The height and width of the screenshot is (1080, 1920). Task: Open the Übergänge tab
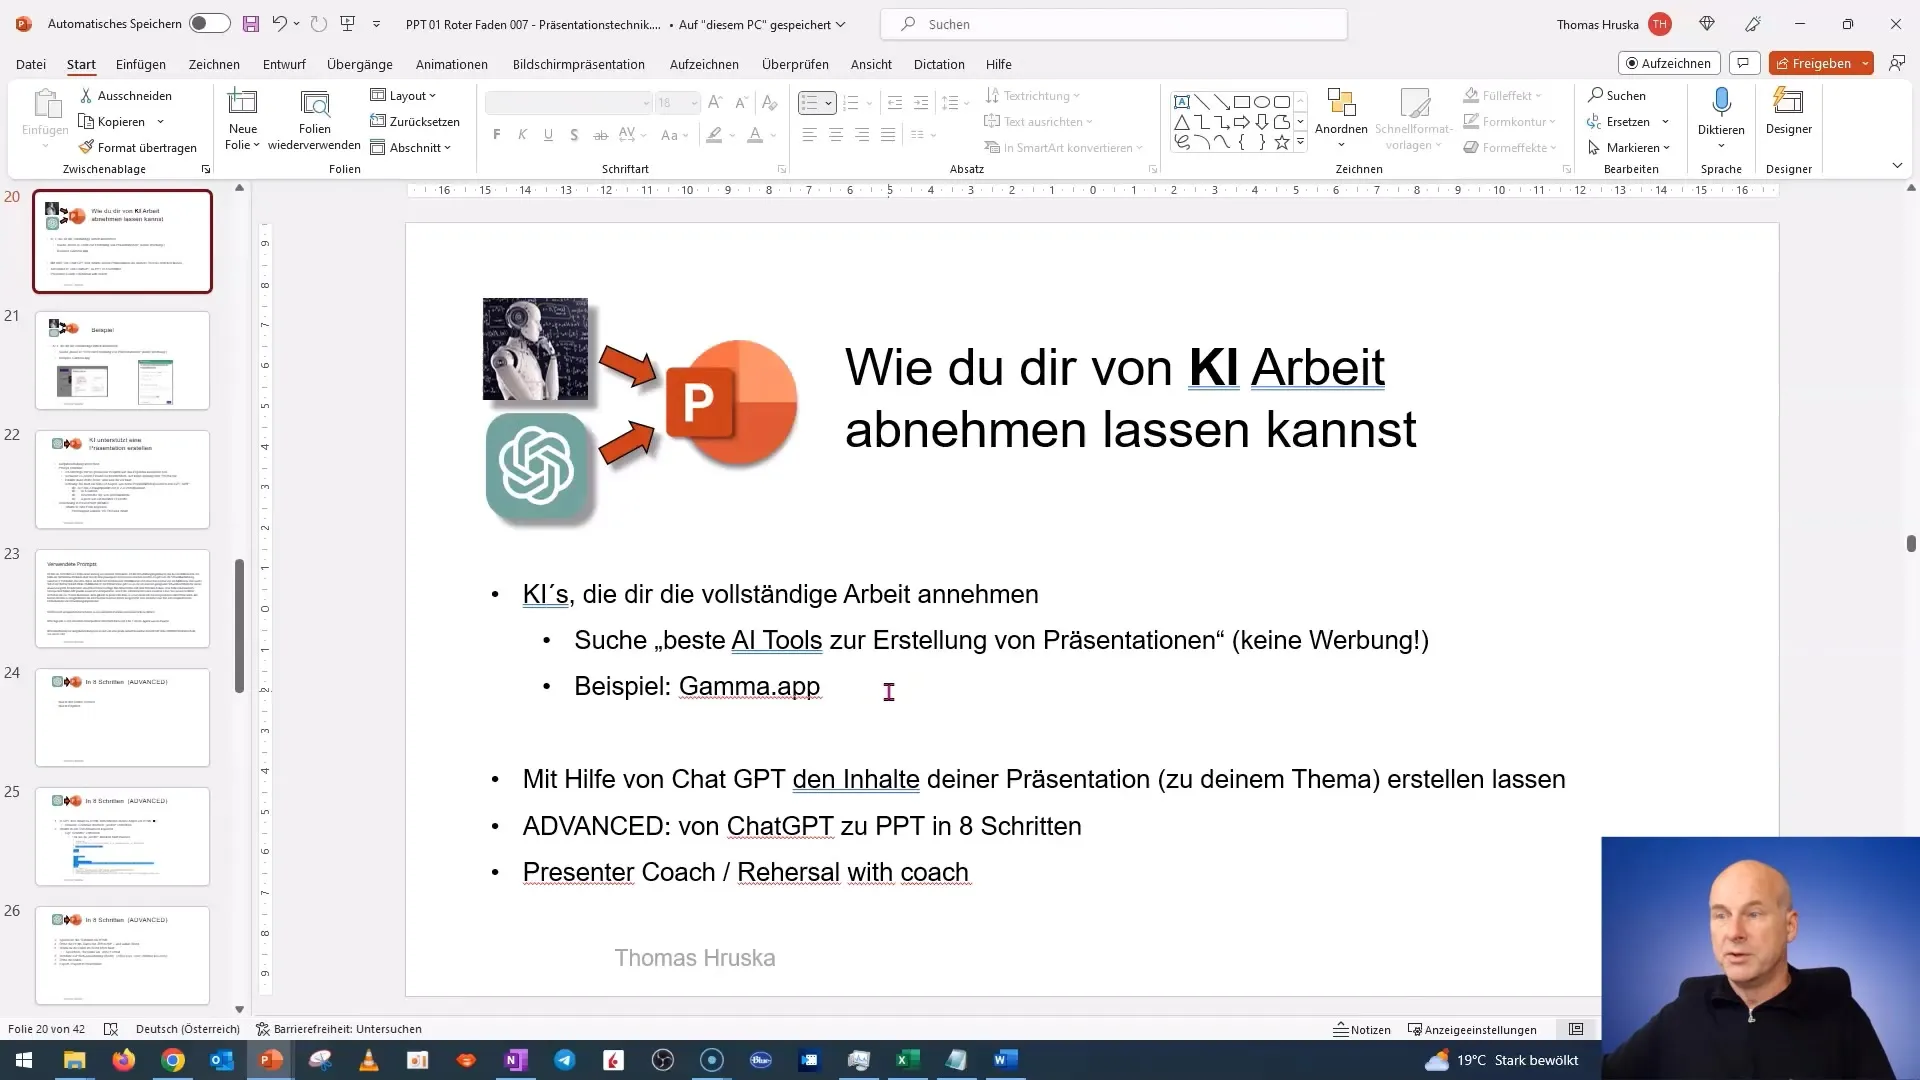click(360, 64)
